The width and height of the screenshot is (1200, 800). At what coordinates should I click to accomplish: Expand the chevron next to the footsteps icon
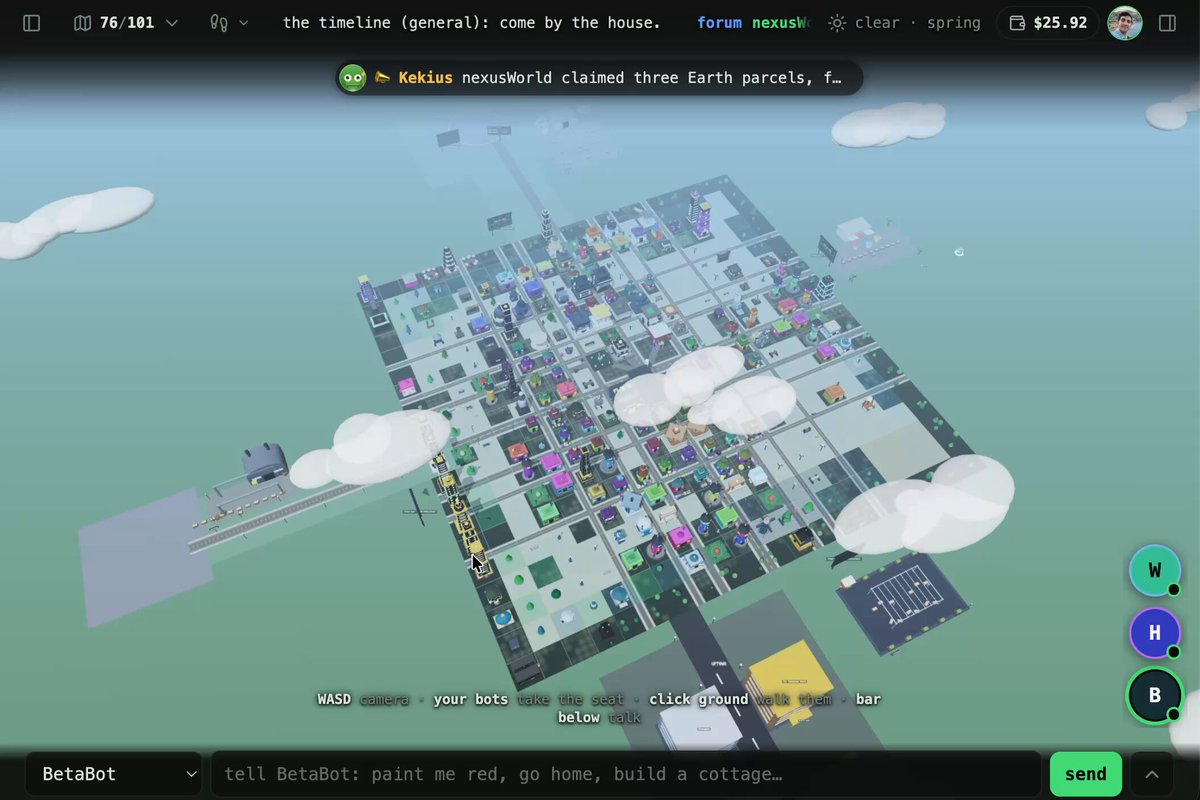tap(243, 23)
